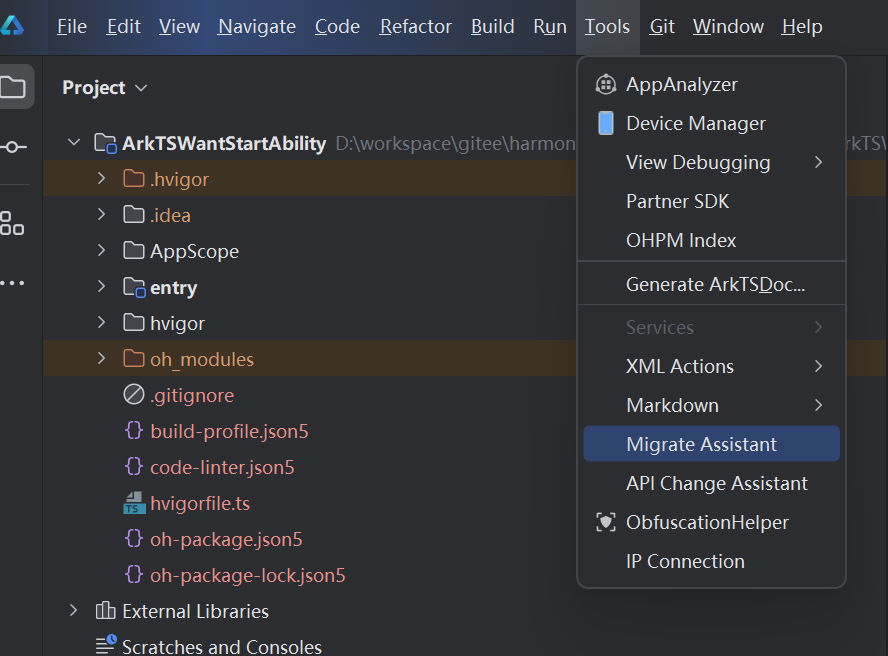Screen dimensions: 888x656
Task: Select the build-profile.json5 file
Action: tap(229, 432)
